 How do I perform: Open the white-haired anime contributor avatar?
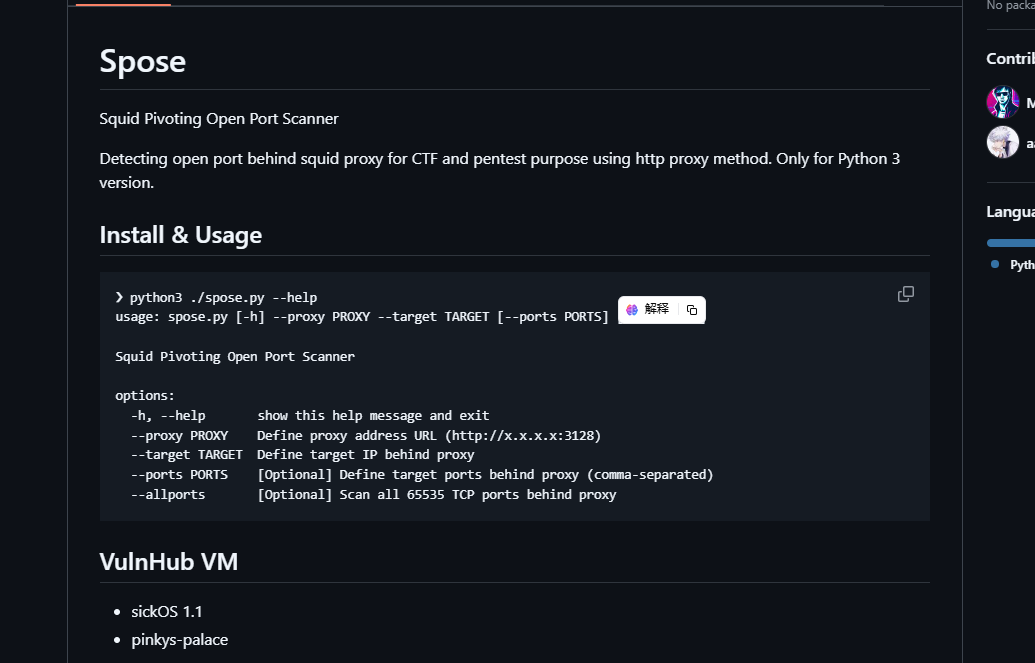point(1003,142)
